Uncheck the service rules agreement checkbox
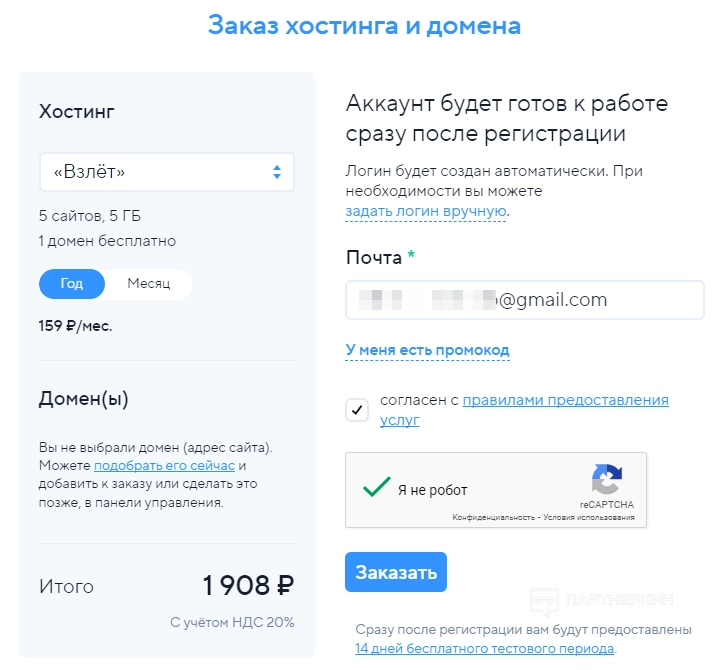The height and width of the screenshot is (670, 724). (x=357, y=410)
